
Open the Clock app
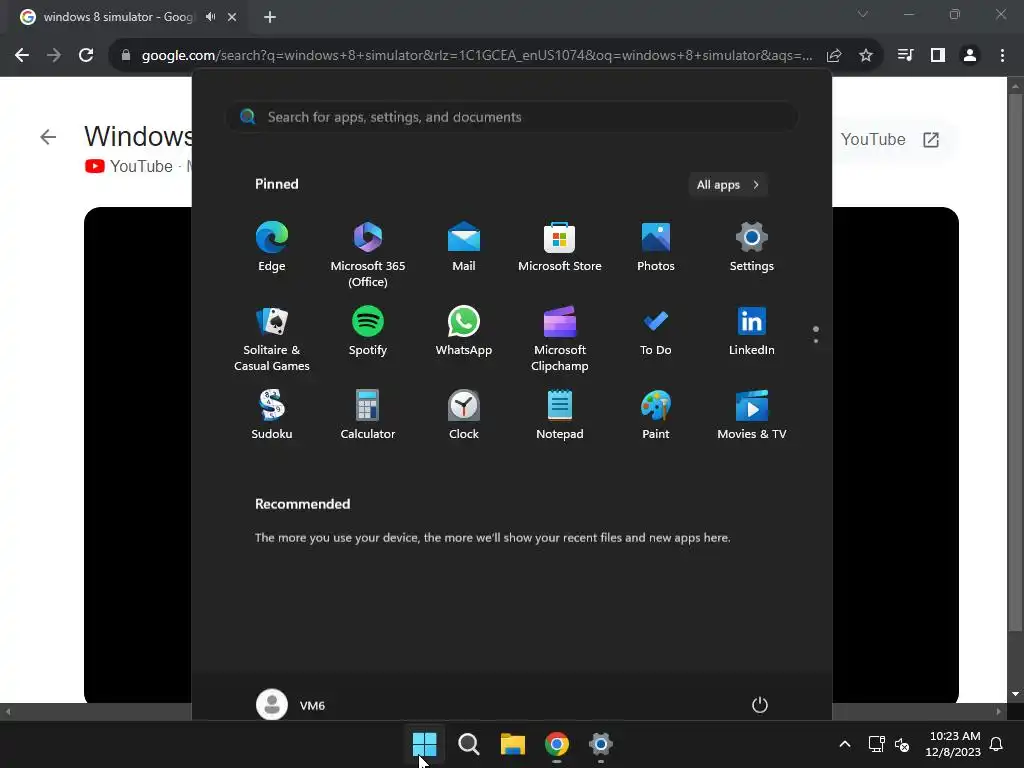tap(464, 415)
